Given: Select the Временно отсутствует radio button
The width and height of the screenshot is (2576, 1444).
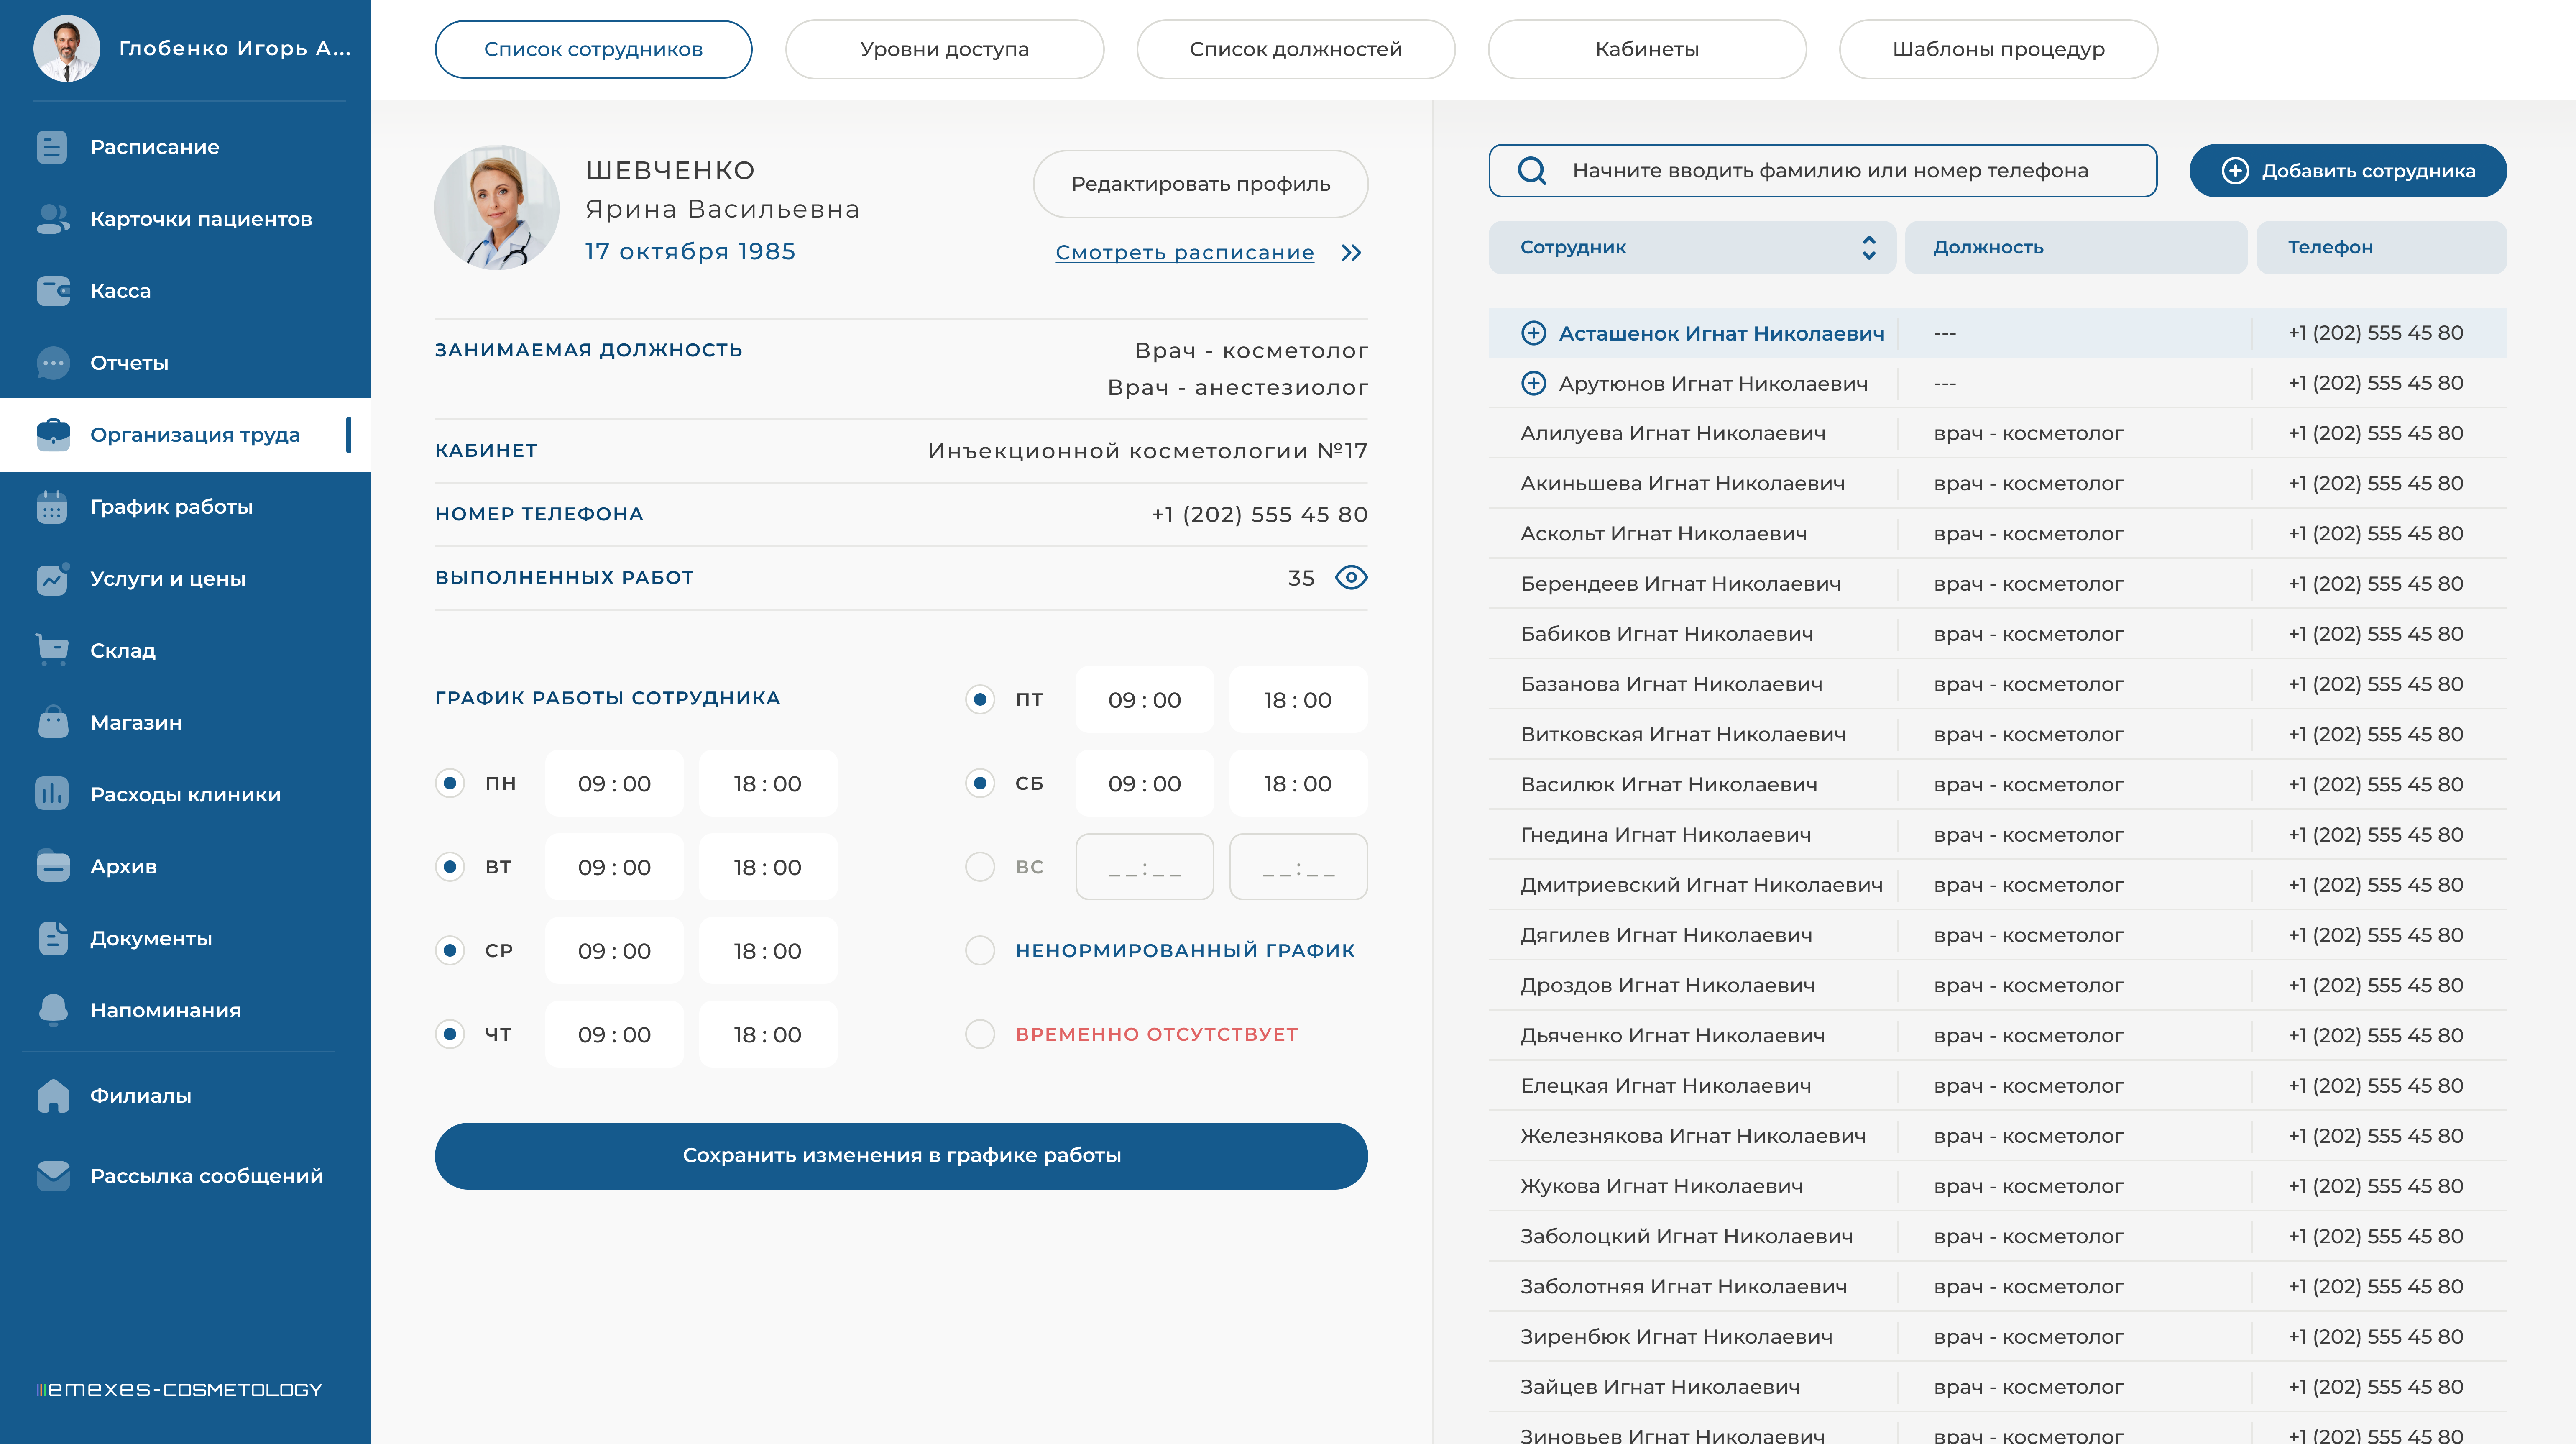Looking at the screenshot, I should (x=980, y=1034).
